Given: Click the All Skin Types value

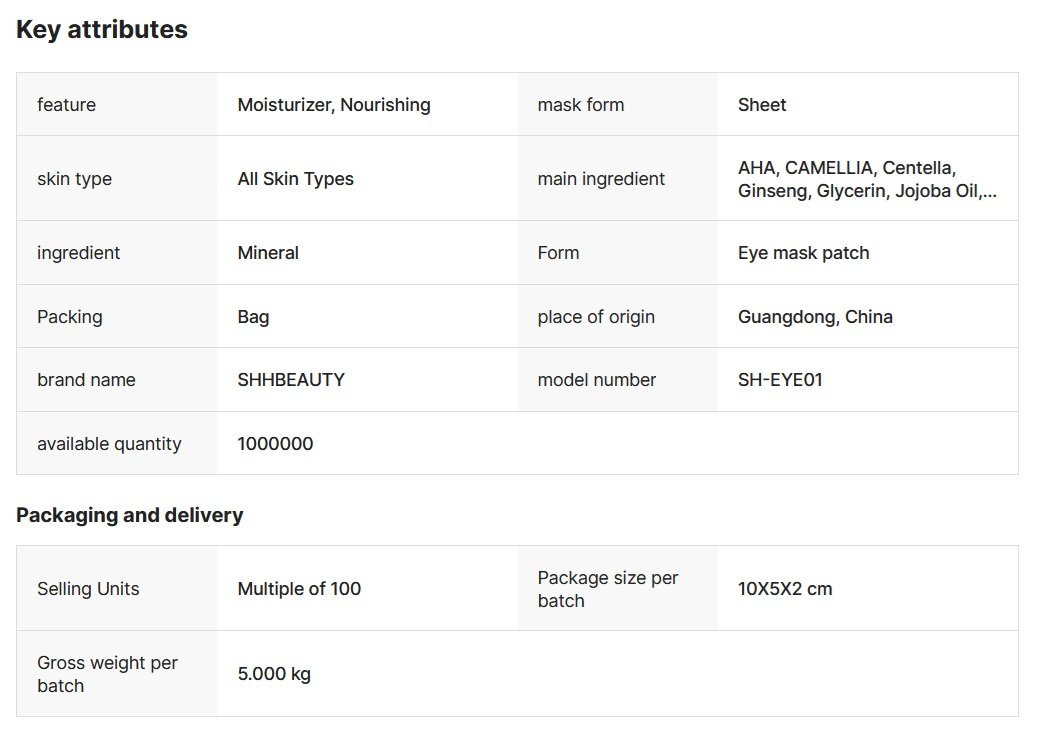Looking at the screenshot, I should tap(295, 179).
